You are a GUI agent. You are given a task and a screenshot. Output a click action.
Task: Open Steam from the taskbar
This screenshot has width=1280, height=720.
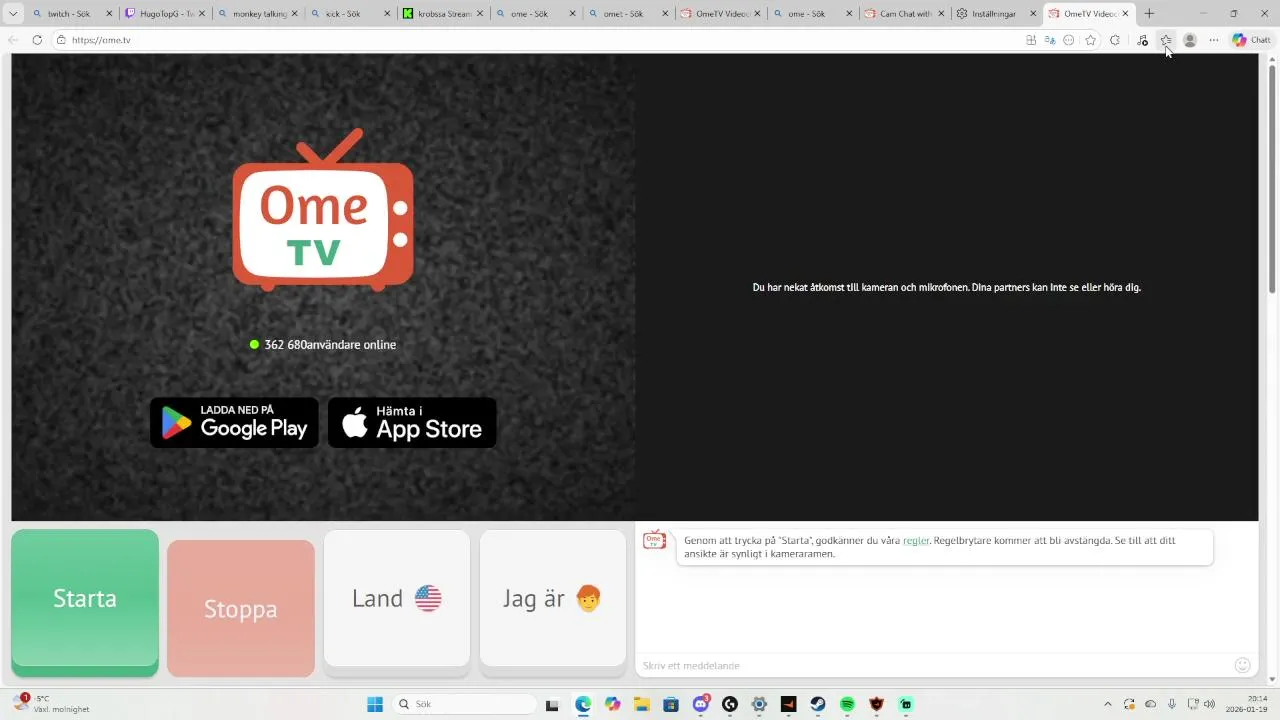[x=818, y=705]
